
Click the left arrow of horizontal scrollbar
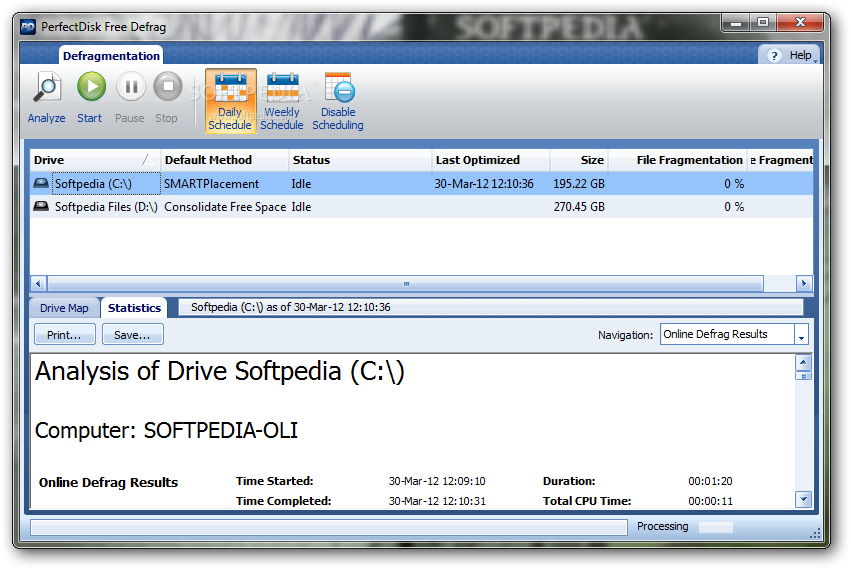pos(38,283)
